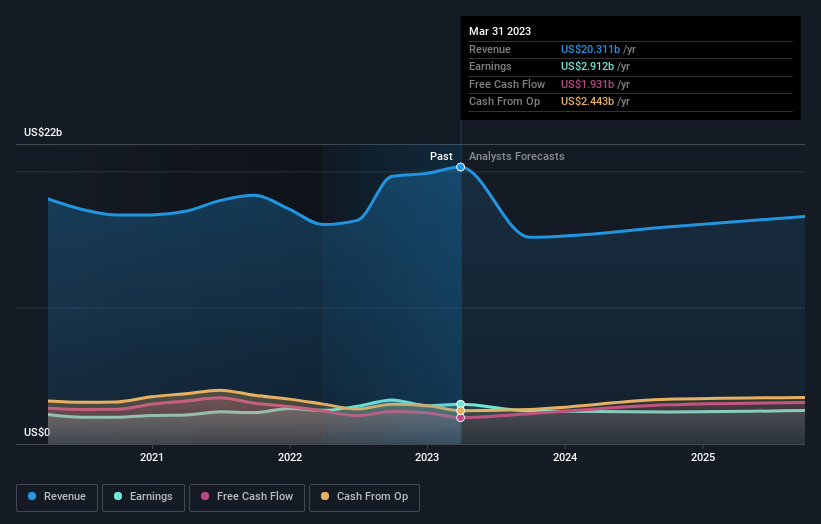The width and height of the screenshot is (821, 524).
Task: Click the US$2.443b cash from op value
Action: (587, 102)
